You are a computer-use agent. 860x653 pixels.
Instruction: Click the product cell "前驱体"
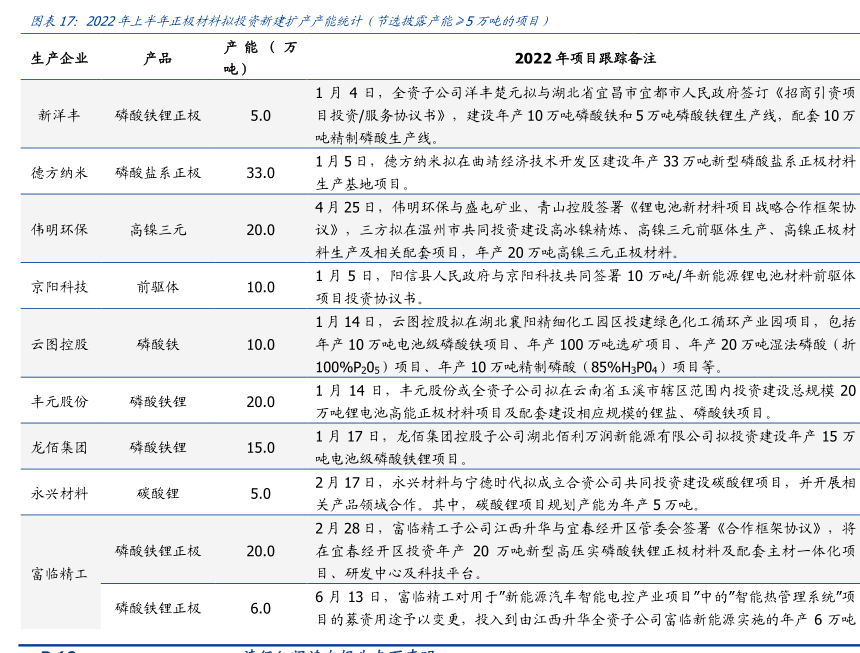pos(158,287)
